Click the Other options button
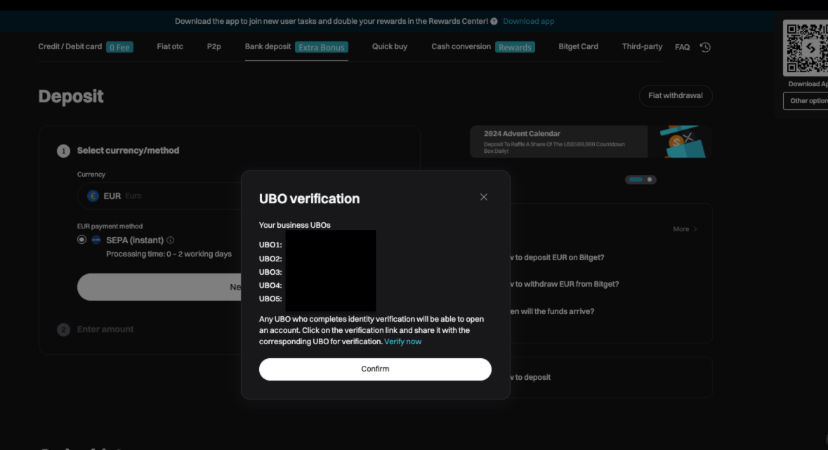This screenshot has width=828, height=450. [806, 101]
